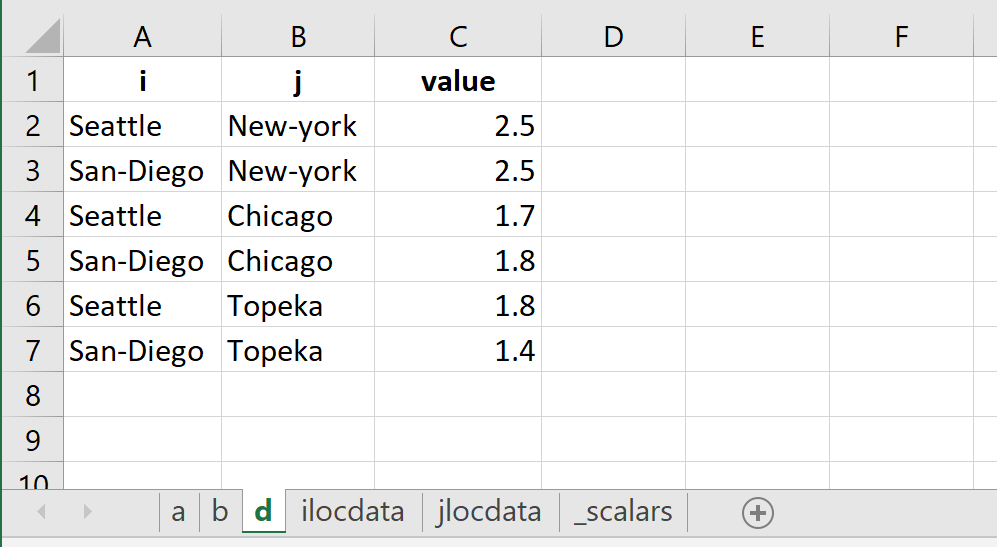
Task: Click the select-all corner triangle
Action: 43,36
